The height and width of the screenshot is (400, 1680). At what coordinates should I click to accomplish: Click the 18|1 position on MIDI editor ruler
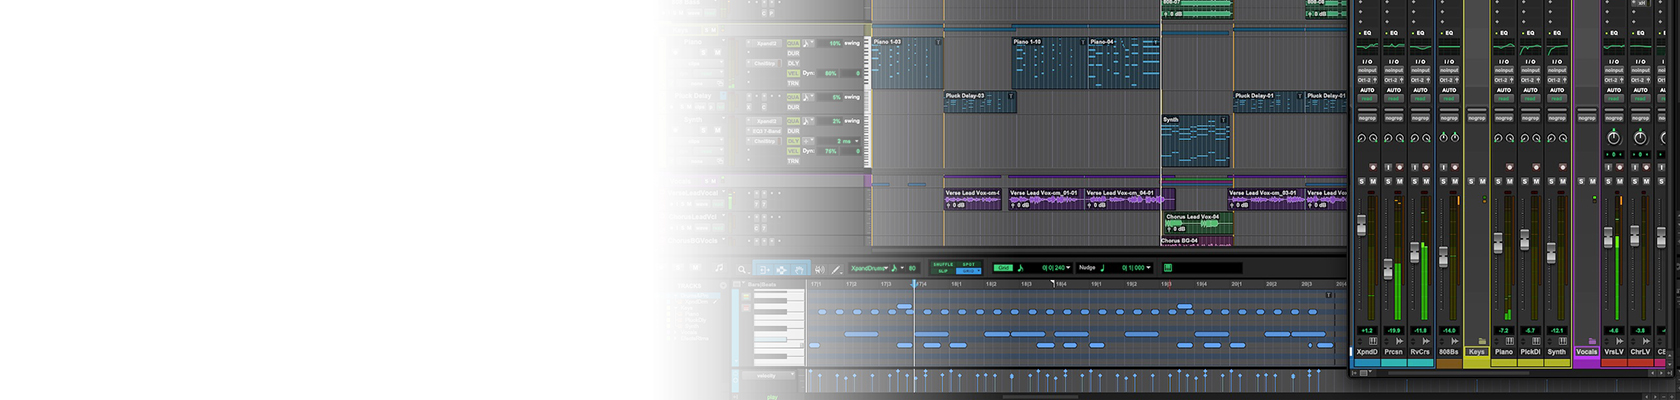(x=957, y=284)
